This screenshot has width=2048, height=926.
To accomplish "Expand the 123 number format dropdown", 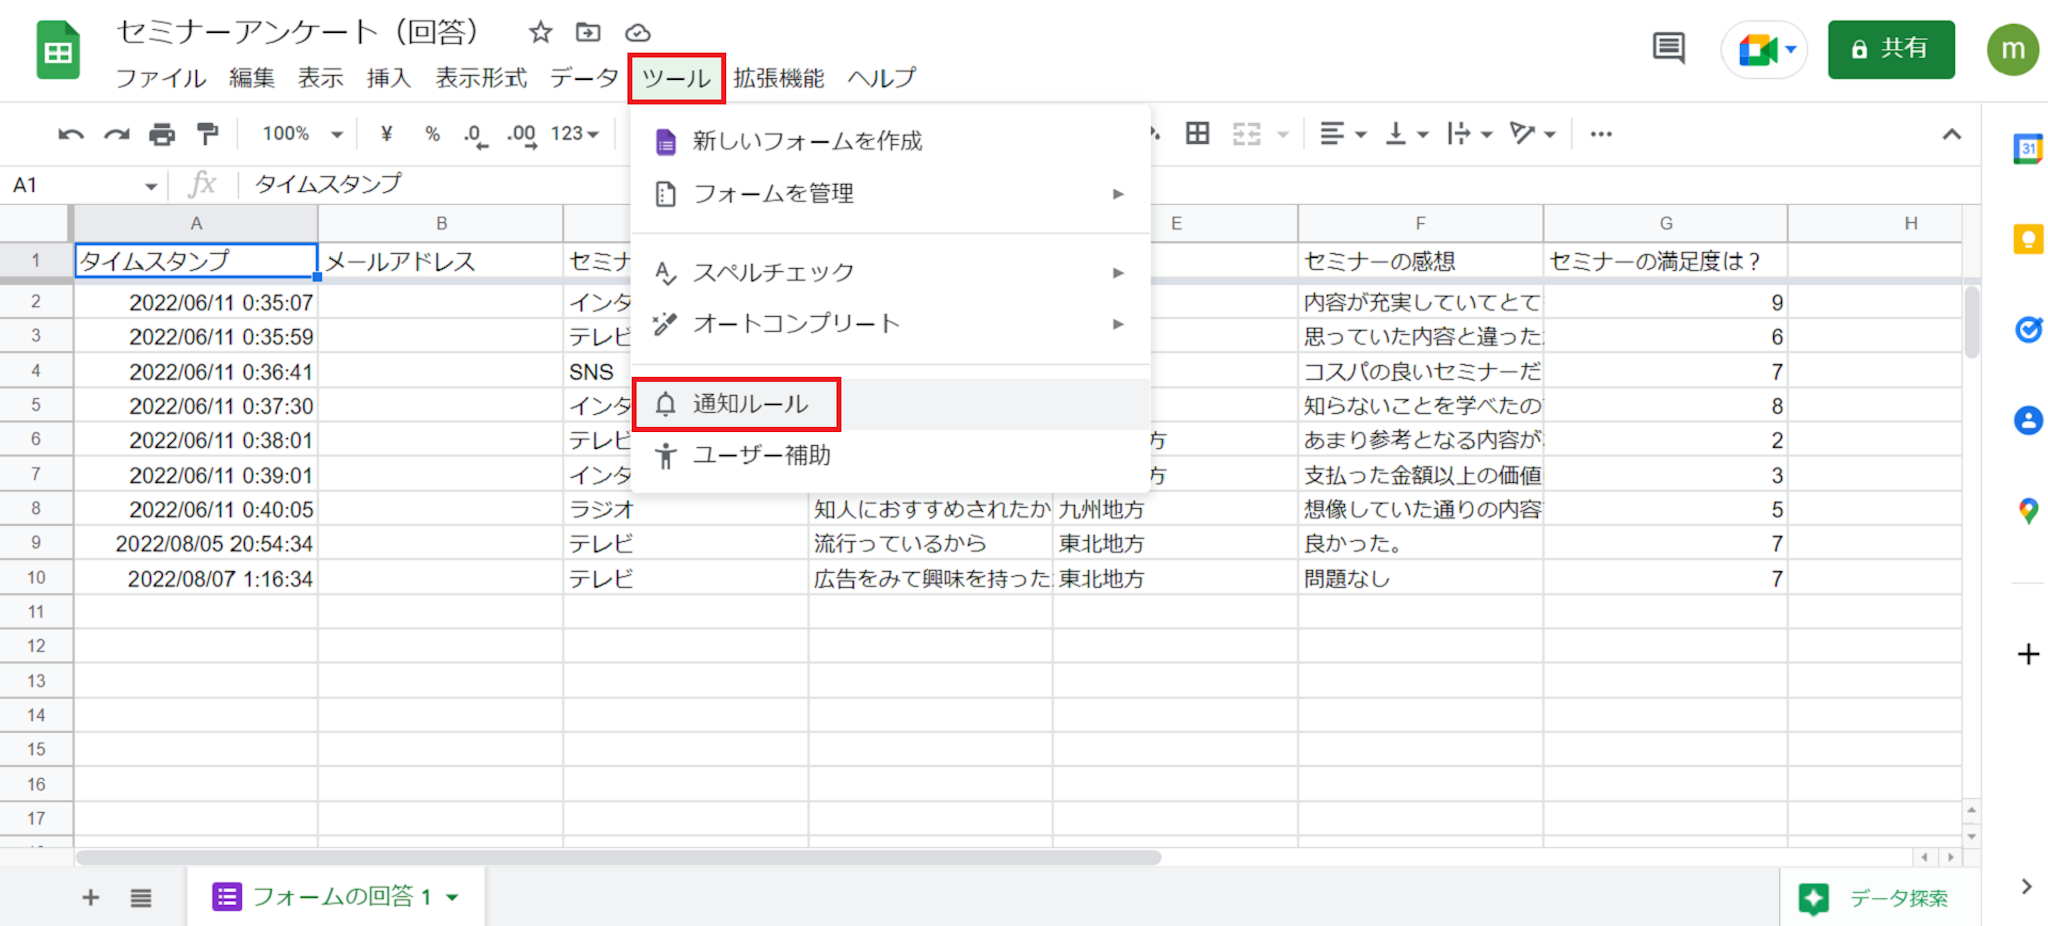I will pyautogui.click(x=575, y=134).
